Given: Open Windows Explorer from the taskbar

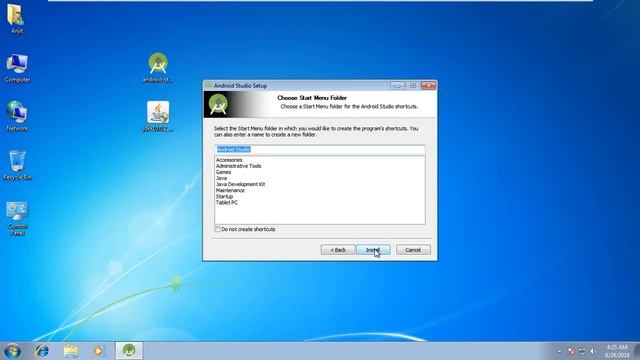Looking at the screenshot, I should pyautogui.click(x=71, y=351).
